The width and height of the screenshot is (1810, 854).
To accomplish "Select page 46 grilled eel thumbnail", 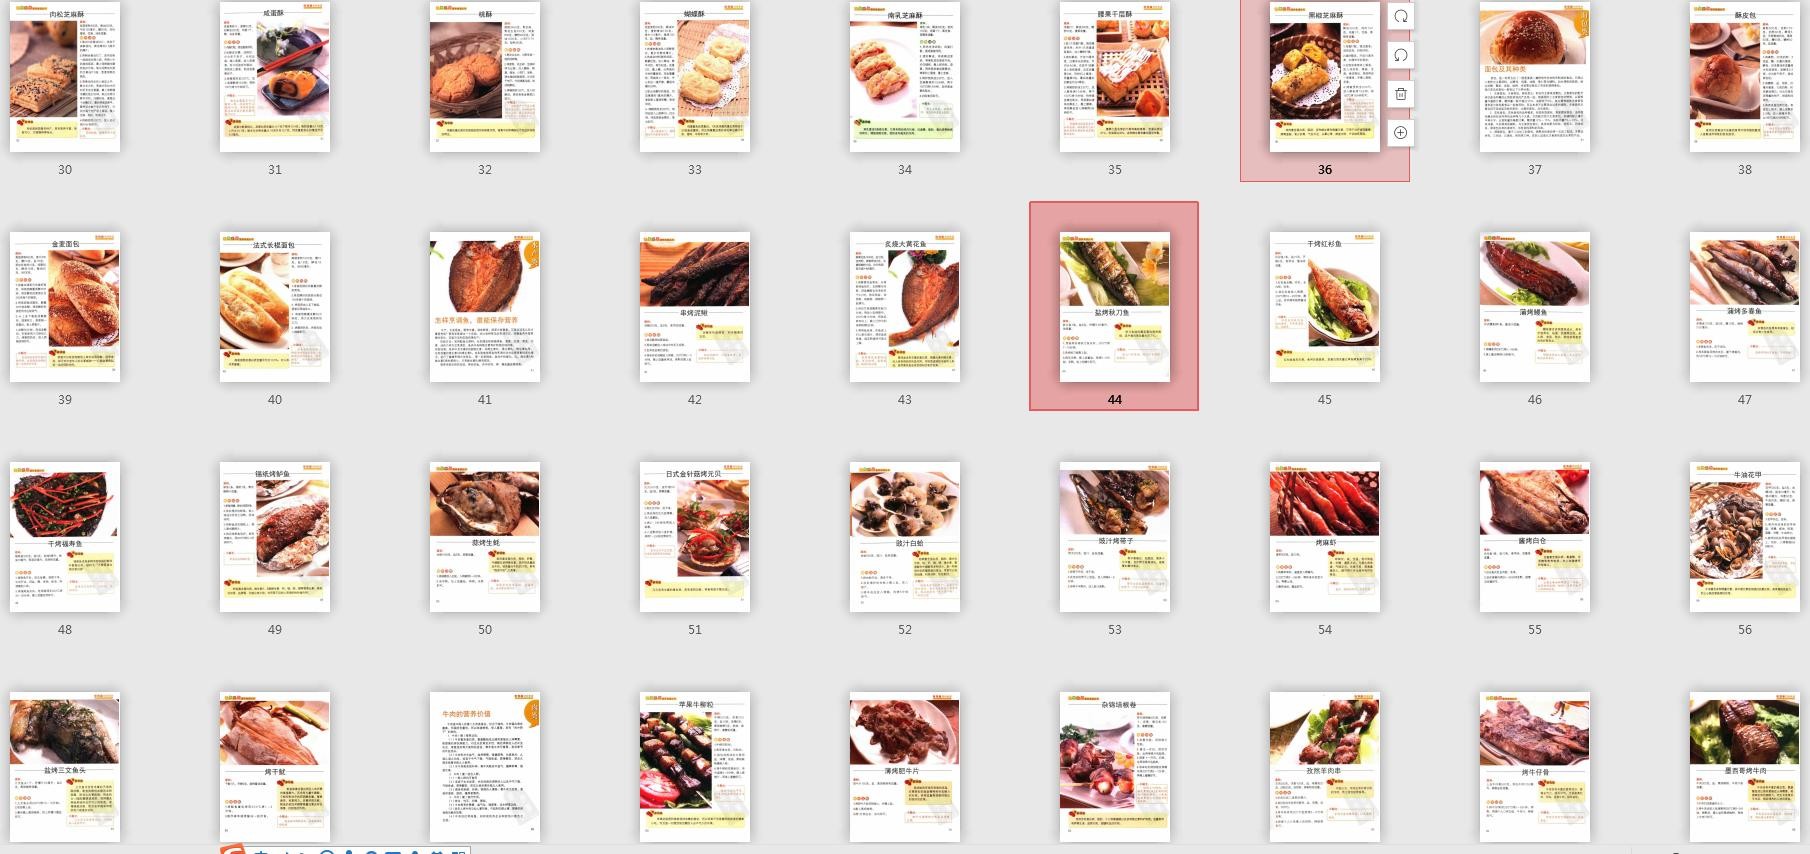I will pyautogui.click(x=1535, y=306).
